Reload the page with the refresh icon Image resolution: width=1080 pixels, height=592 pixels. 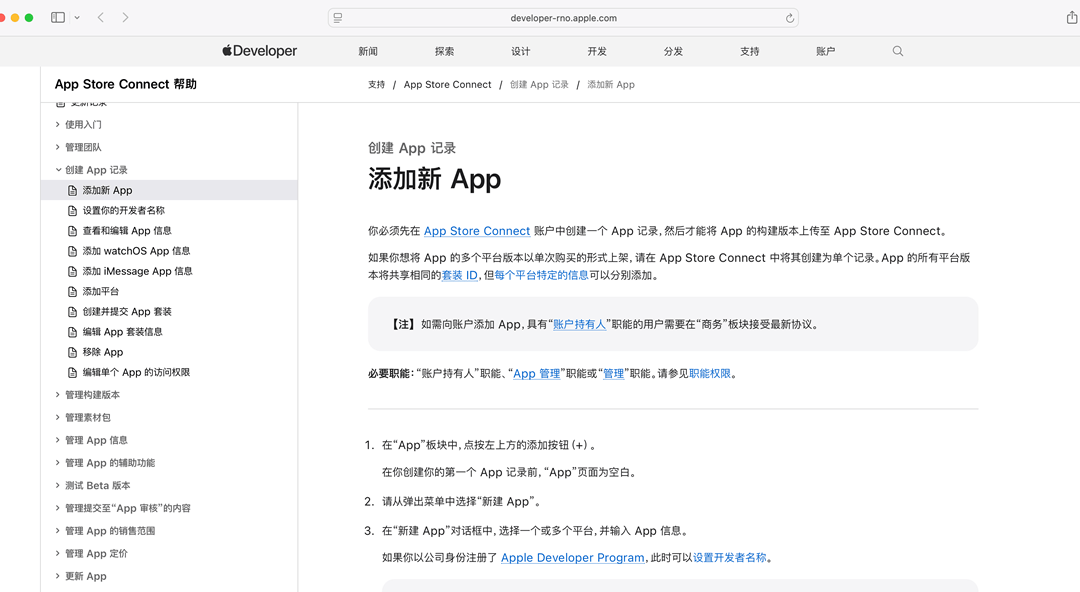click(789, 18)
